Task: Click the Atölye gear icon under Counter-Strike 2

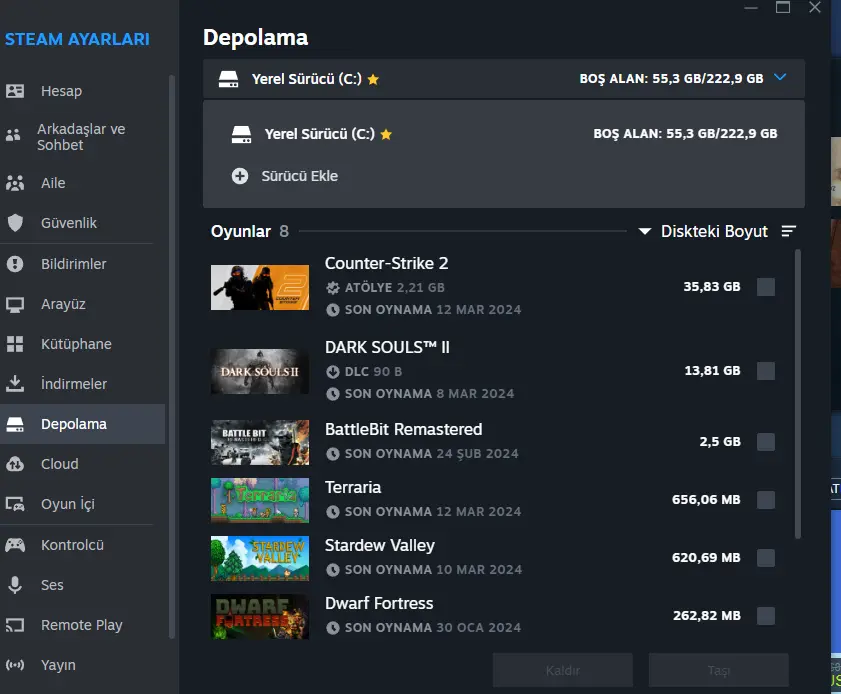Action: (333, 288)
